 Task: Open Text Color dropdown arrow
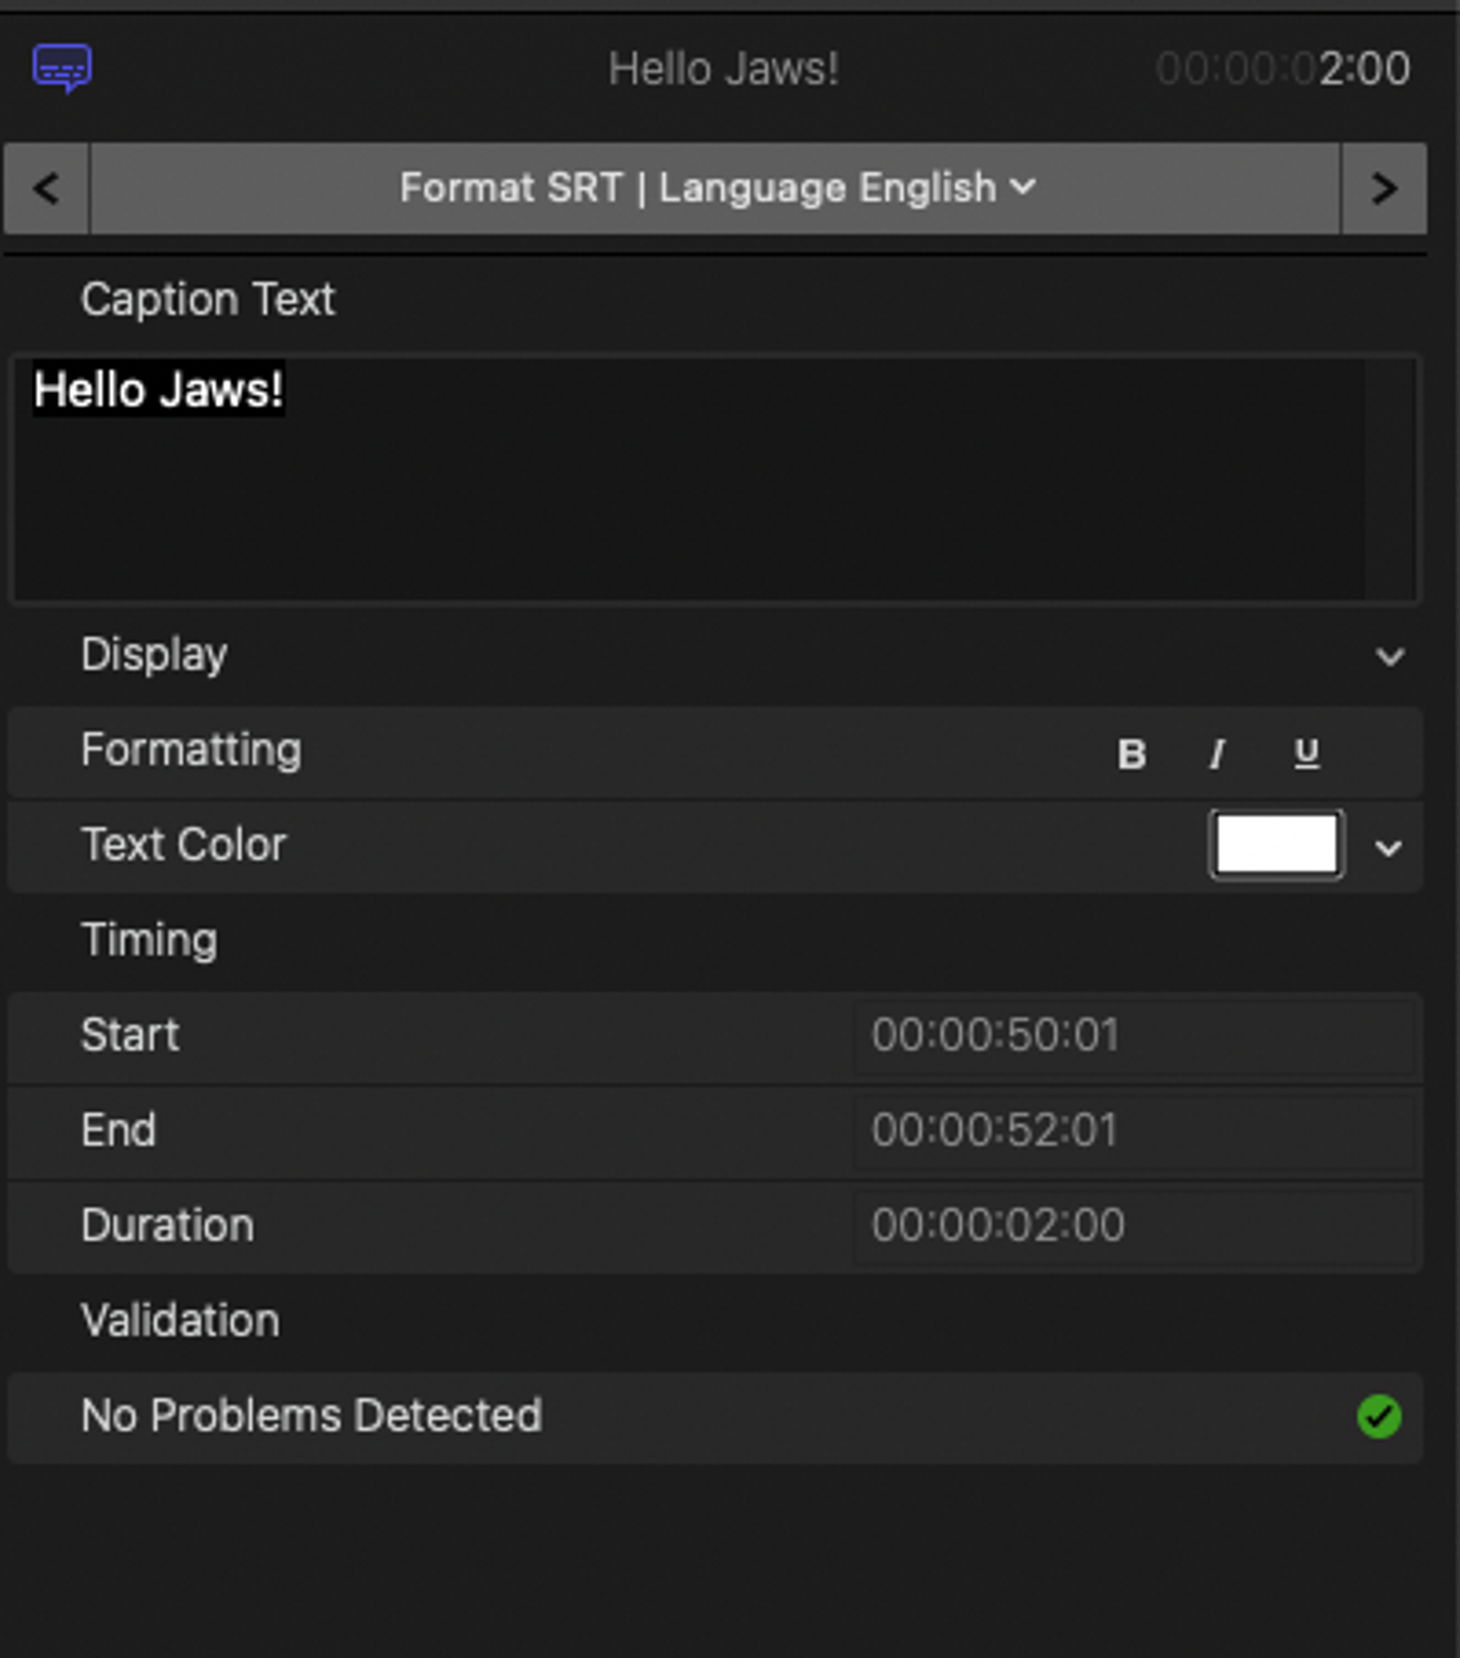pyautogui.click(x=1388, y=848)
